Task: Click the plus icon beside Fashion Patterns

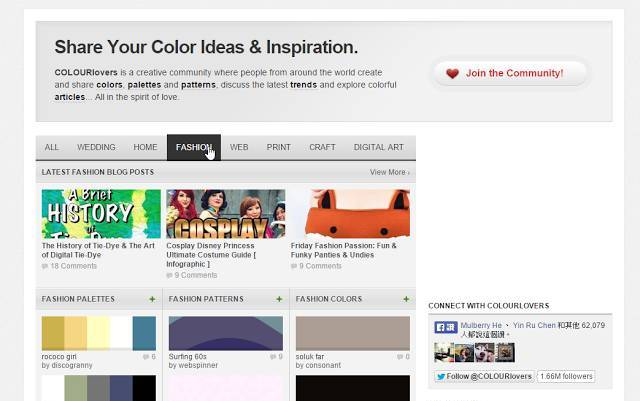Action: pyautogui.click(x=279, y=299)
